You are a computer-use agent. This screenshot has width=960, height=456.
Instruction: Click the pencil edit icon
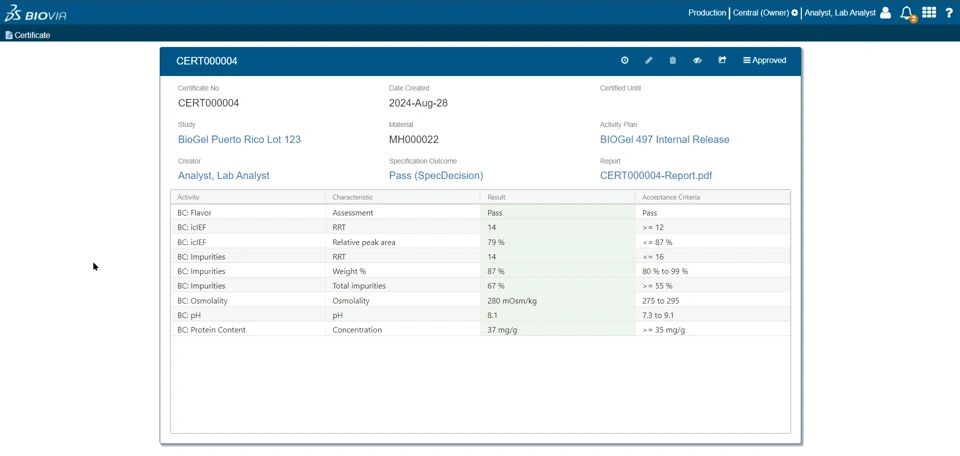click(649, 61)
